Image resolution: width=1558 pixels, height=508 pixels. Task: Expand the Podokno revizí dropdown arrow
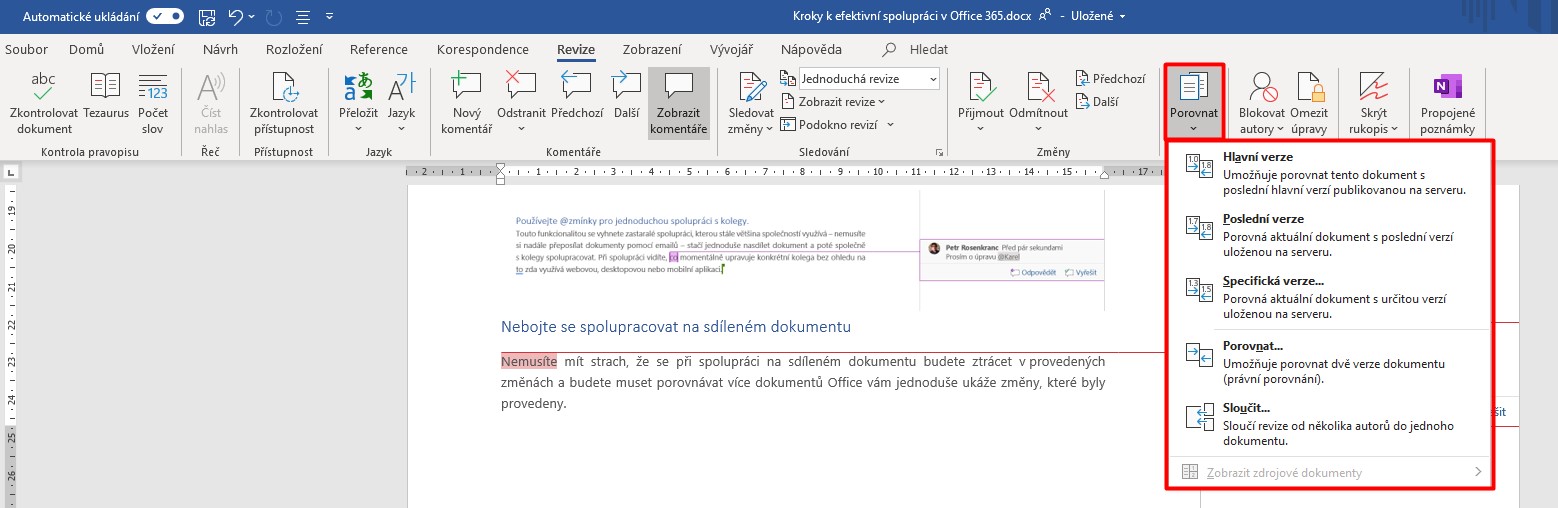pos(889,125)
